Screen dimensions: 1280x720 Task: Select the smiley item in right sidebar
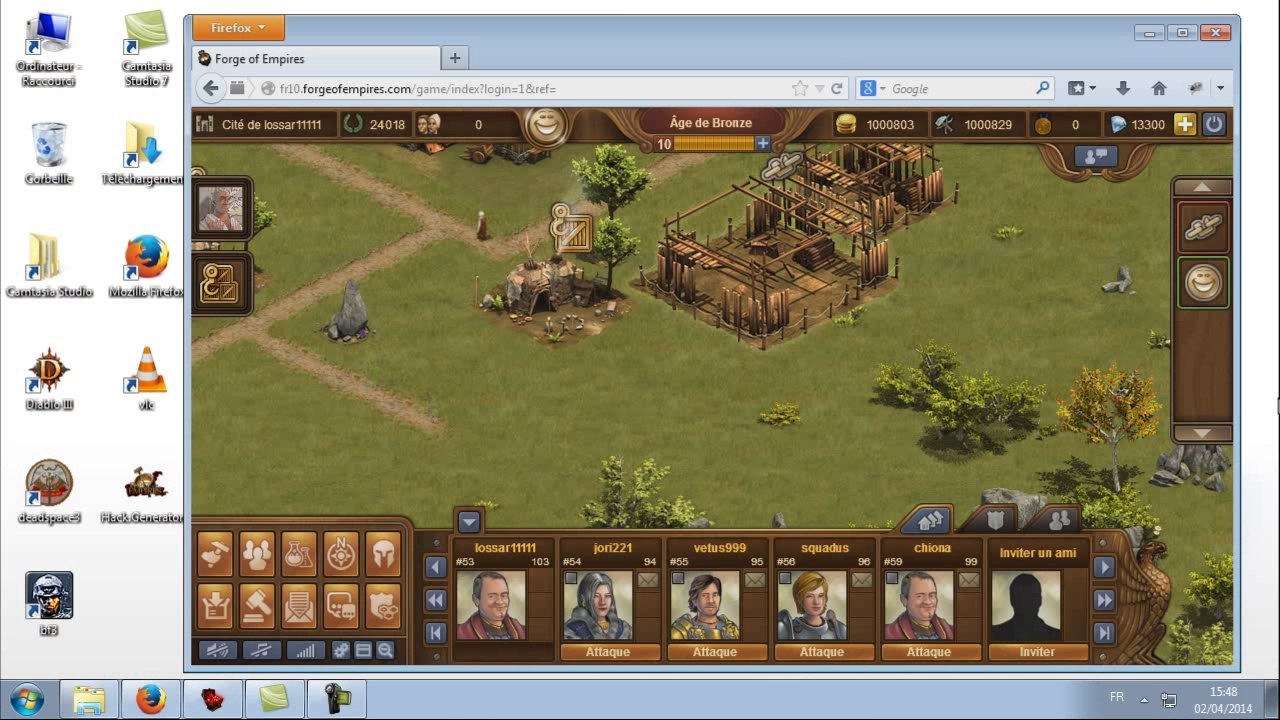coord(1204,283)
